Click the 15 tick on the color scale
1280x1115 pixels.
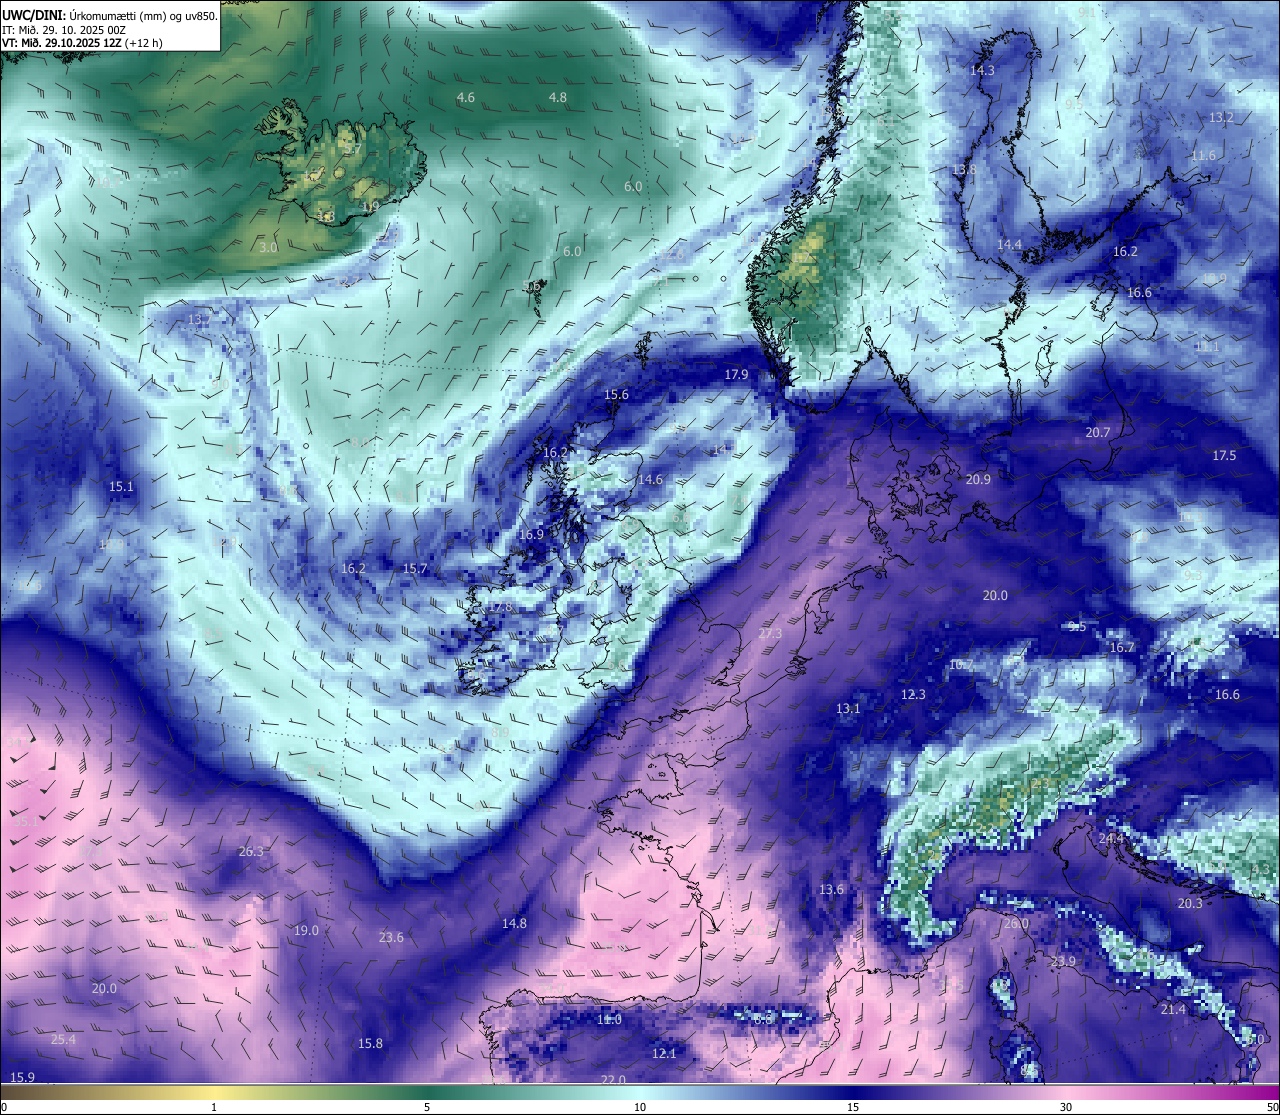point(853,1107)
